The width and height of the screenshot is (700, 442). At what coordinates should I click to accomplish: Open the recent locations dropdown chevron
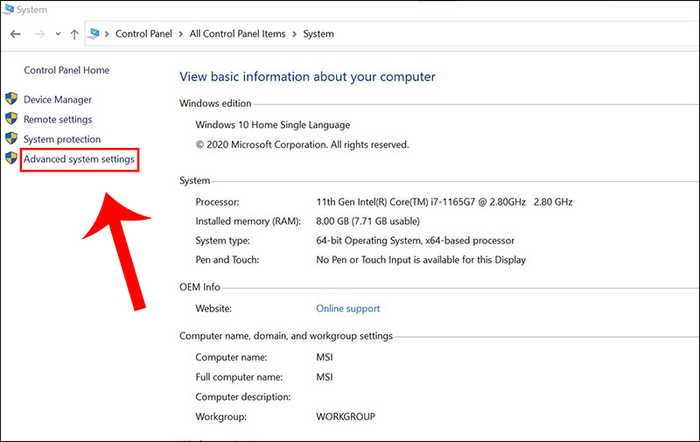(x=58, y=34)
